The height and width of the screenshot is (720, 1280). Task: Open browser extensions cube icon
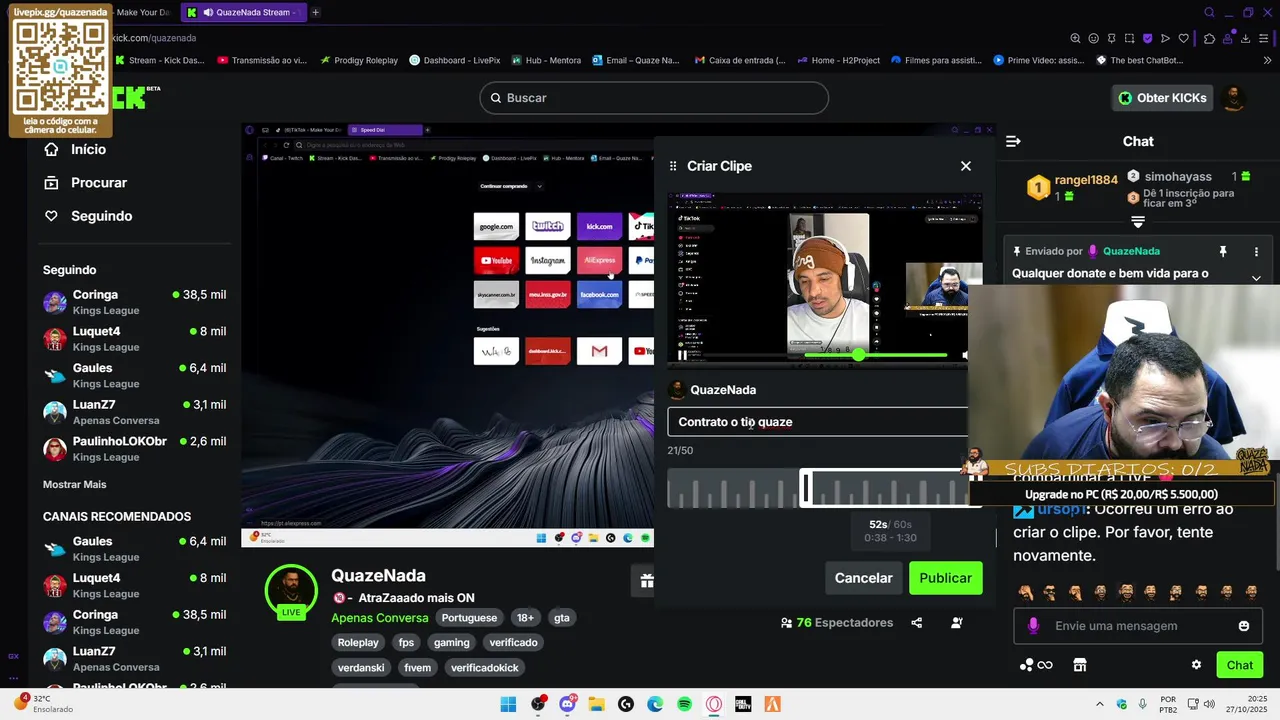point(1209,38)
